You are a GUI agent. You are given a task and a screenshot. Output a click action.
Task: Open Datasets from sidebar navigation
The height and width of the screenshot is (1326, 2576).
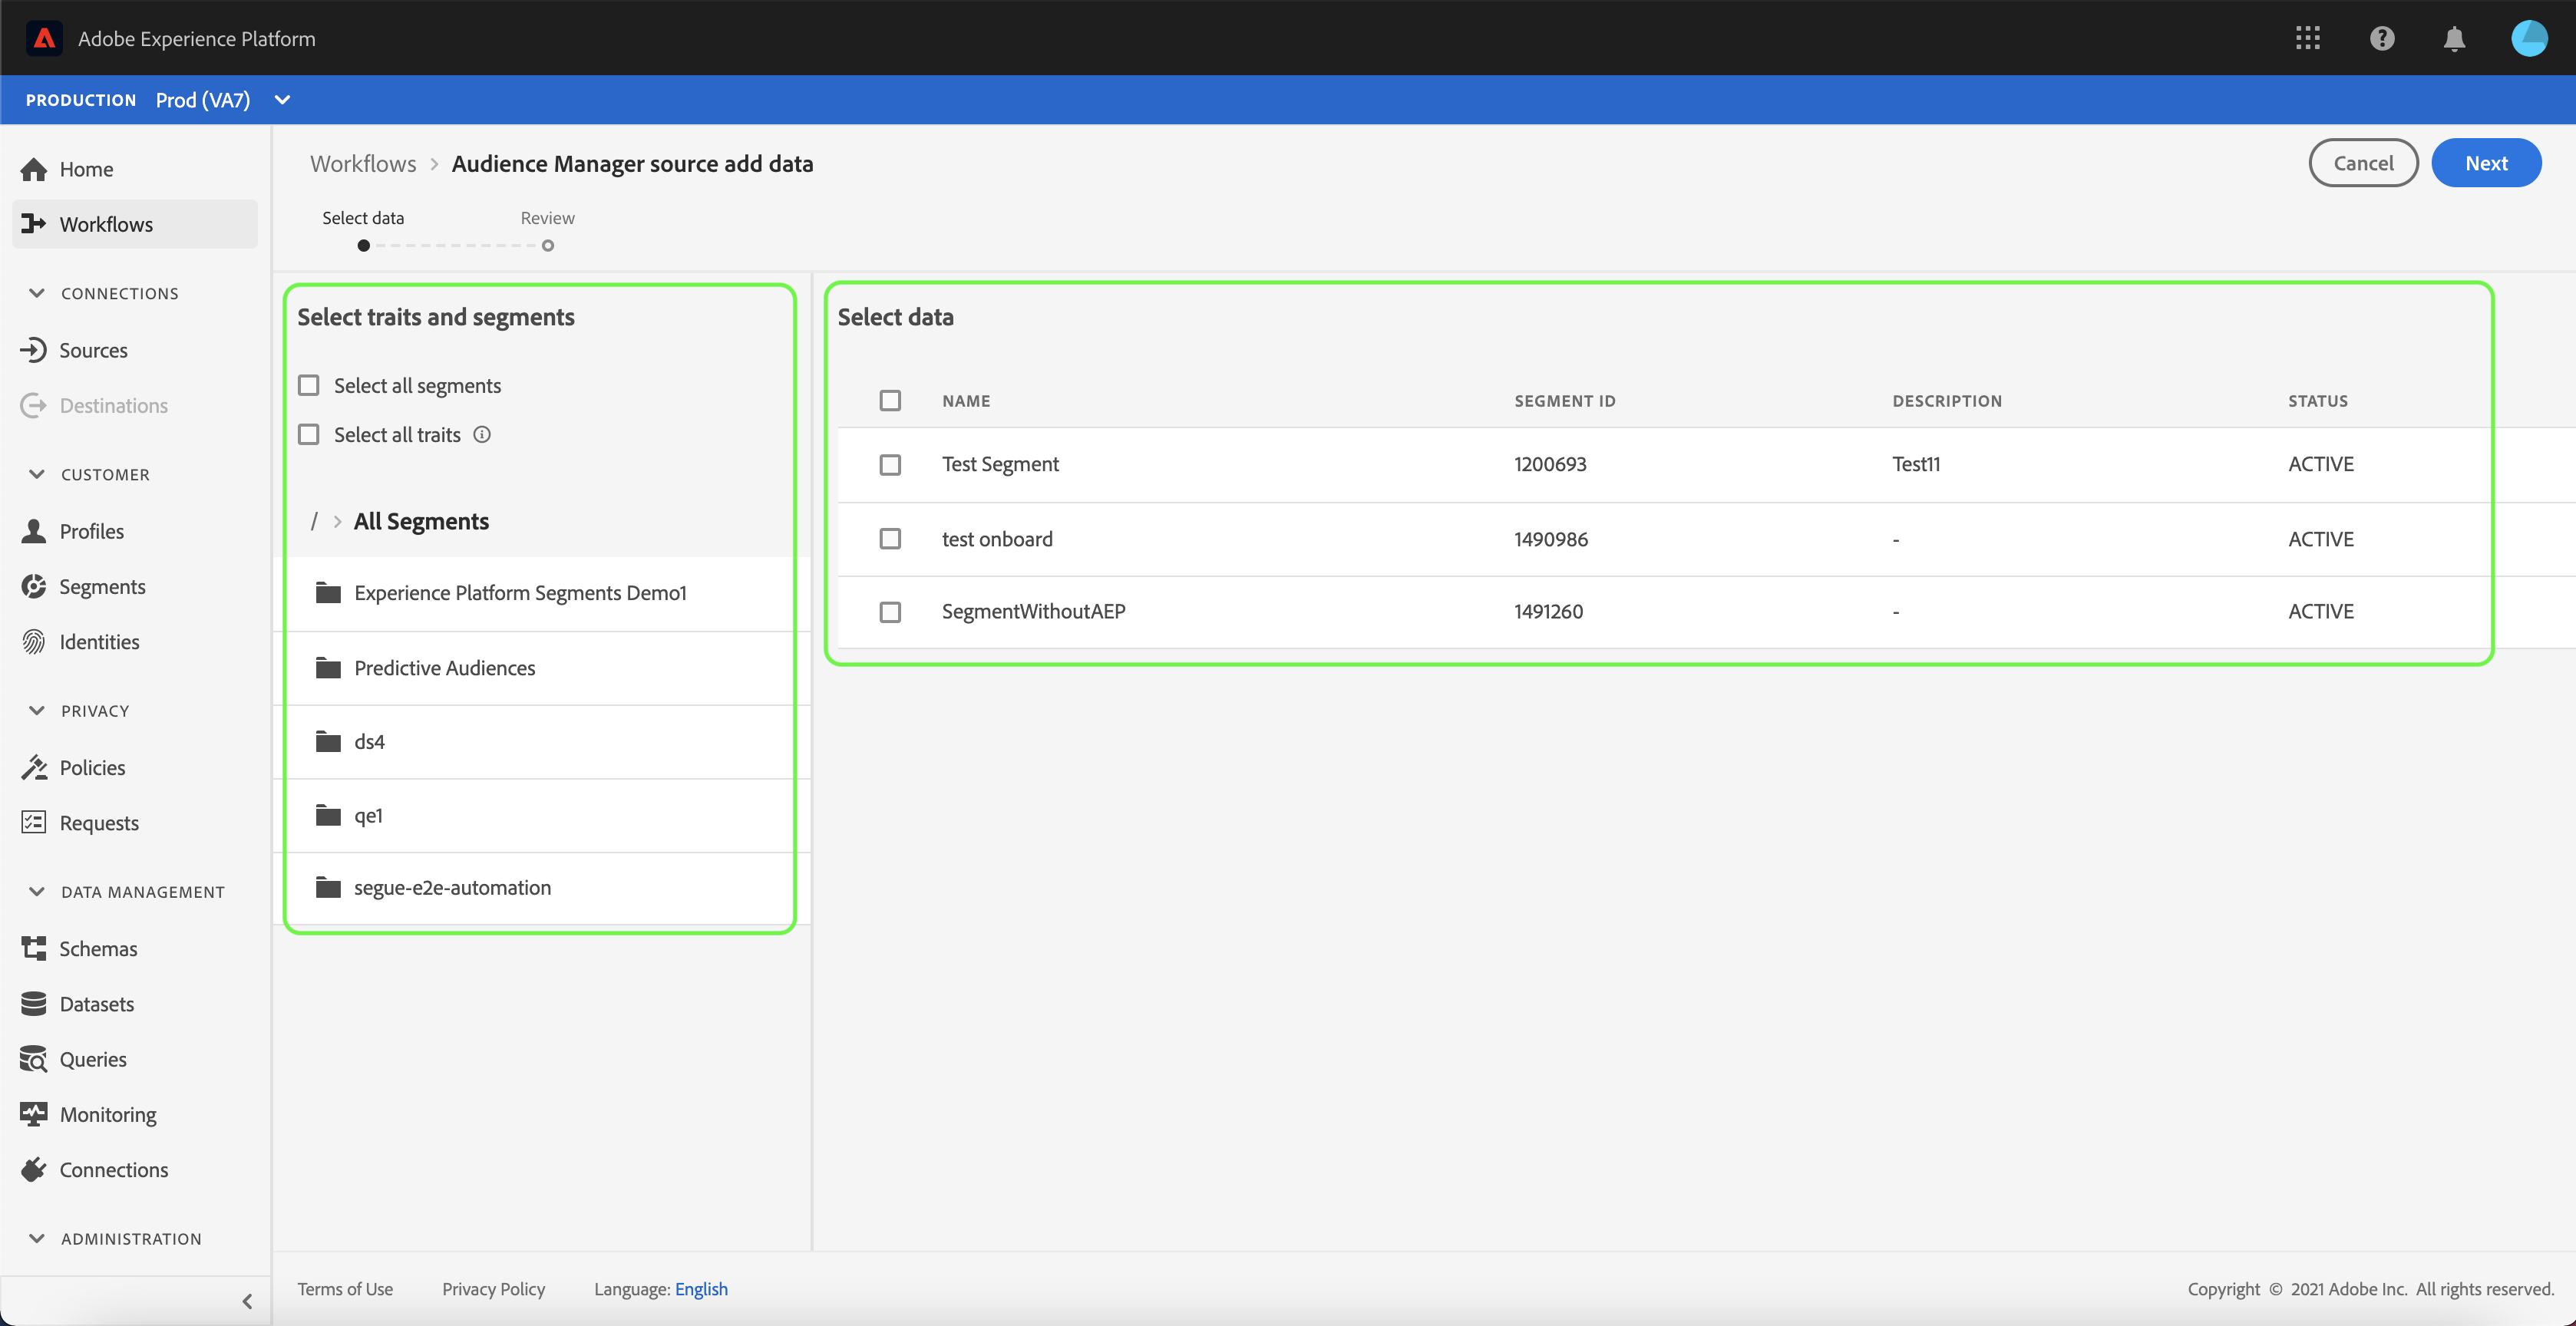[x=96, y=1003]
